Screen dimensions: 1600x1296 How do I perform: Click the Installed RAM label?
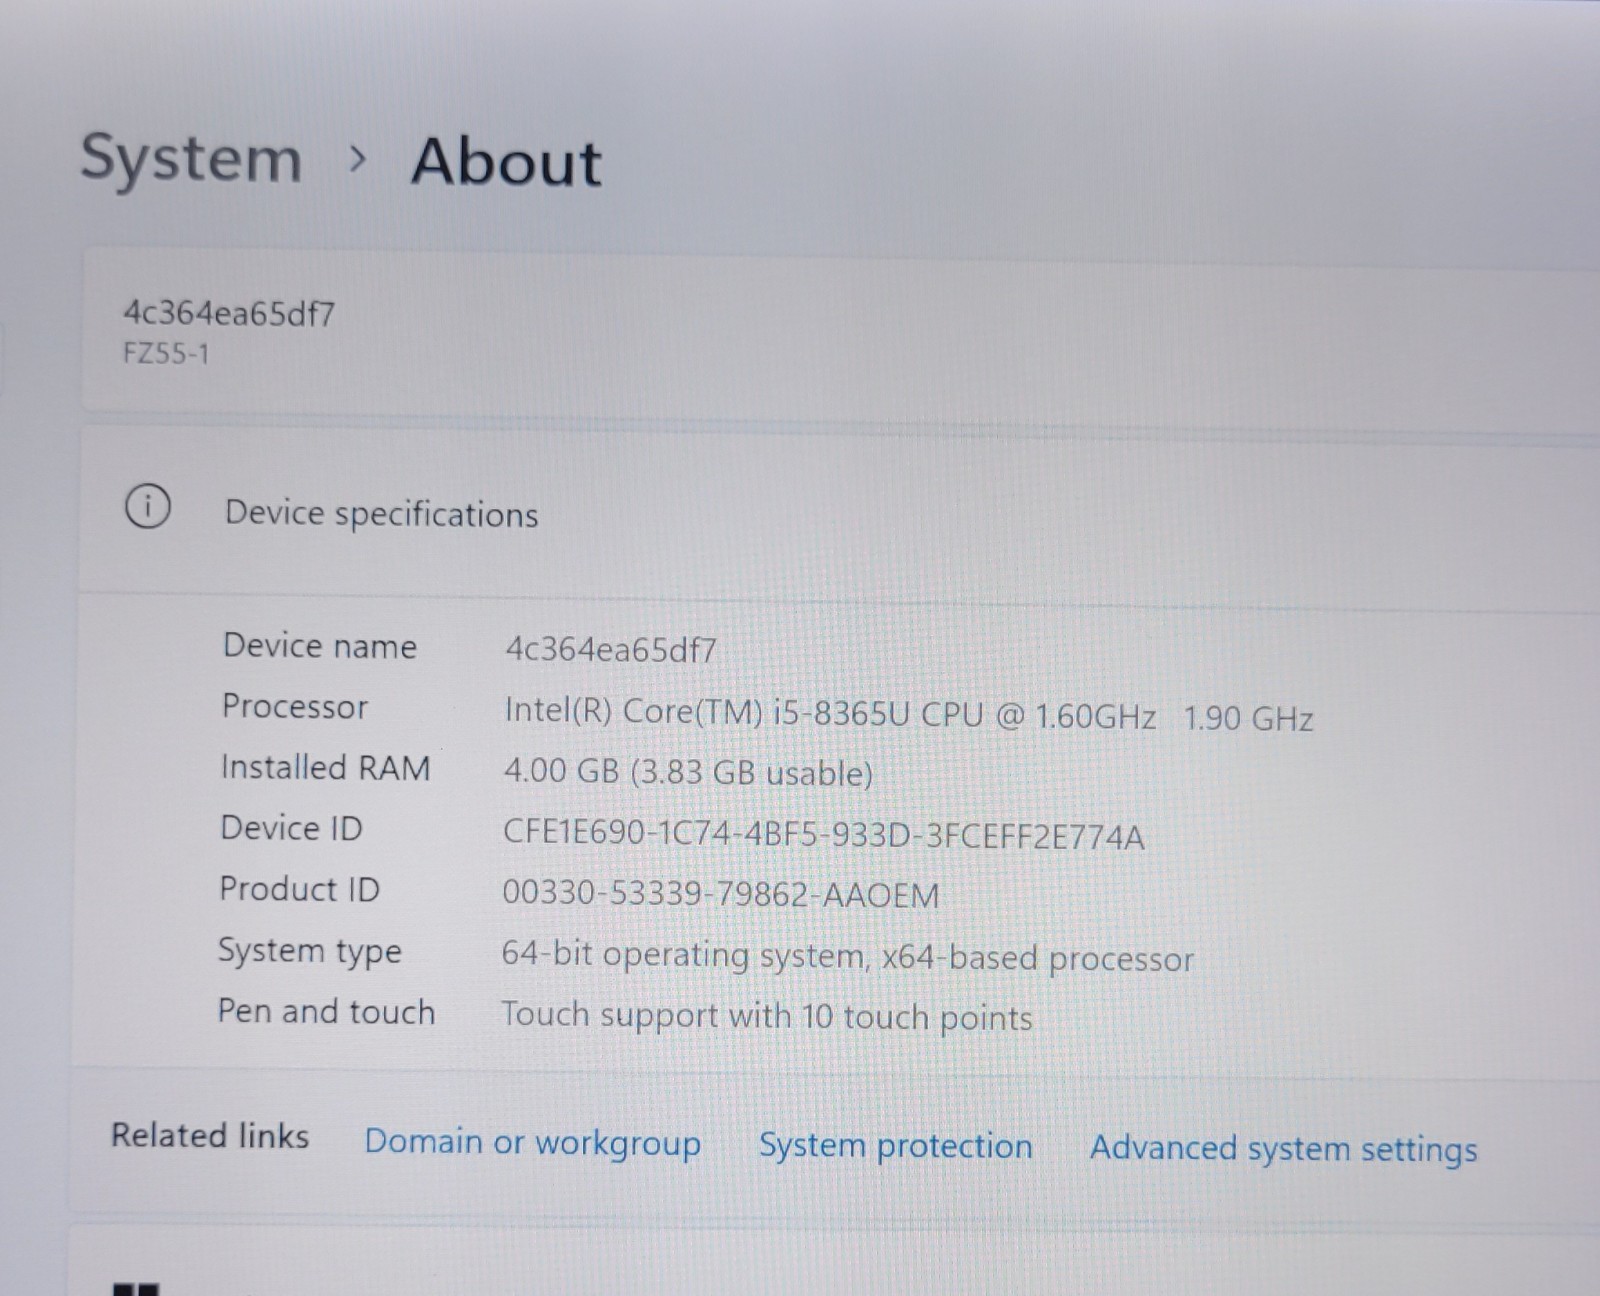pyautogui.click(x=325, y=768)
